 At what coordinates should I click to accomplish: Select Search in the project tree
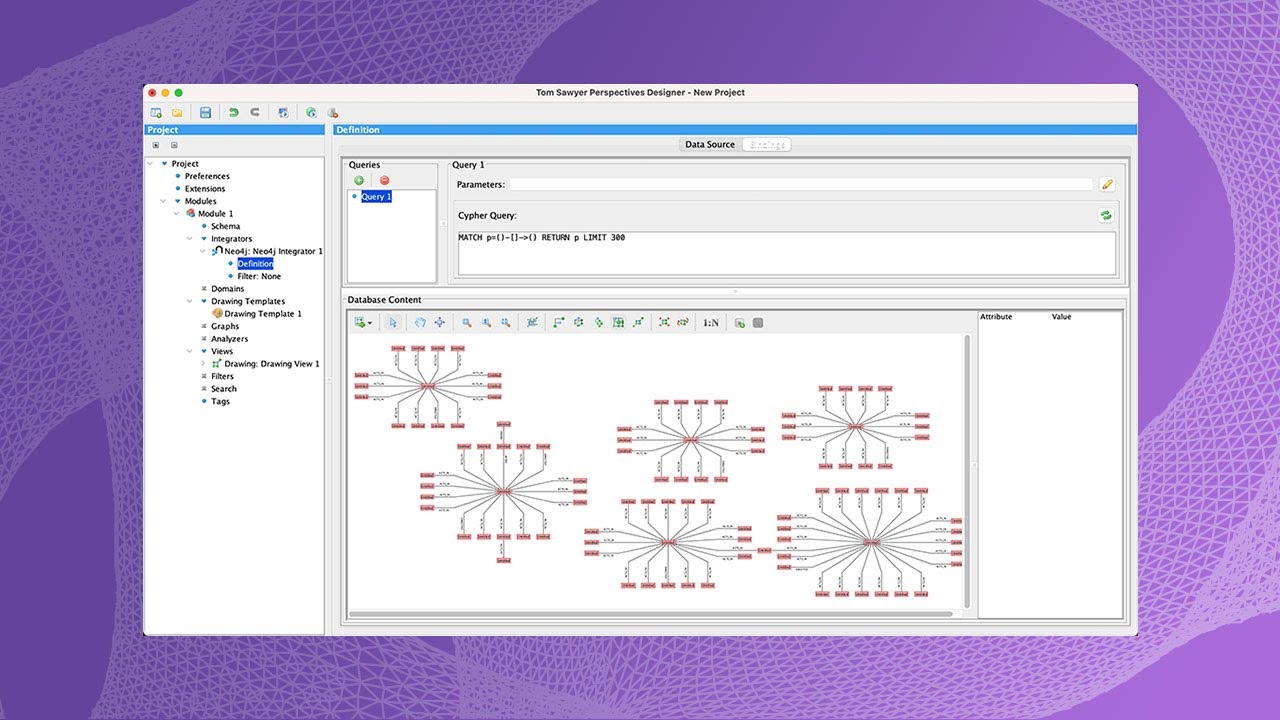coord(224,389)
